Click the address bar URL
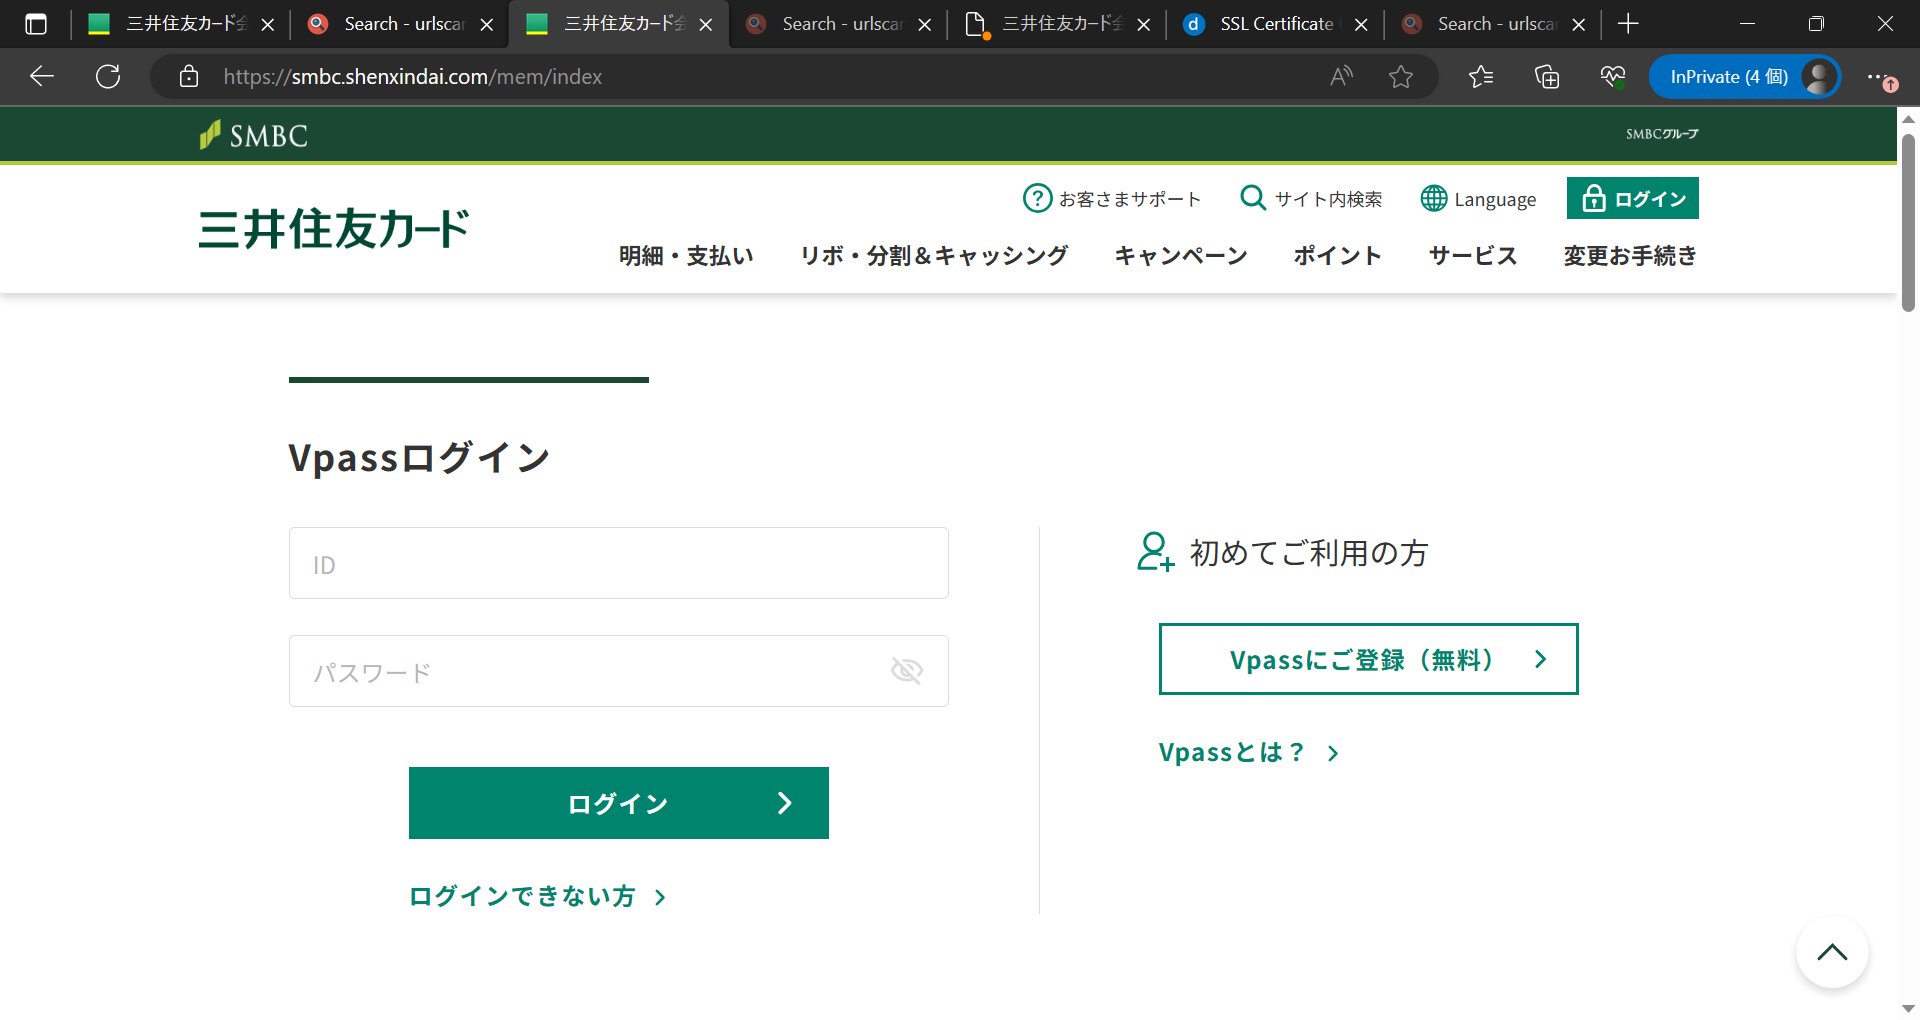Image resolution: width=1920 pixels, height=1020 pixels. (412, 76)
